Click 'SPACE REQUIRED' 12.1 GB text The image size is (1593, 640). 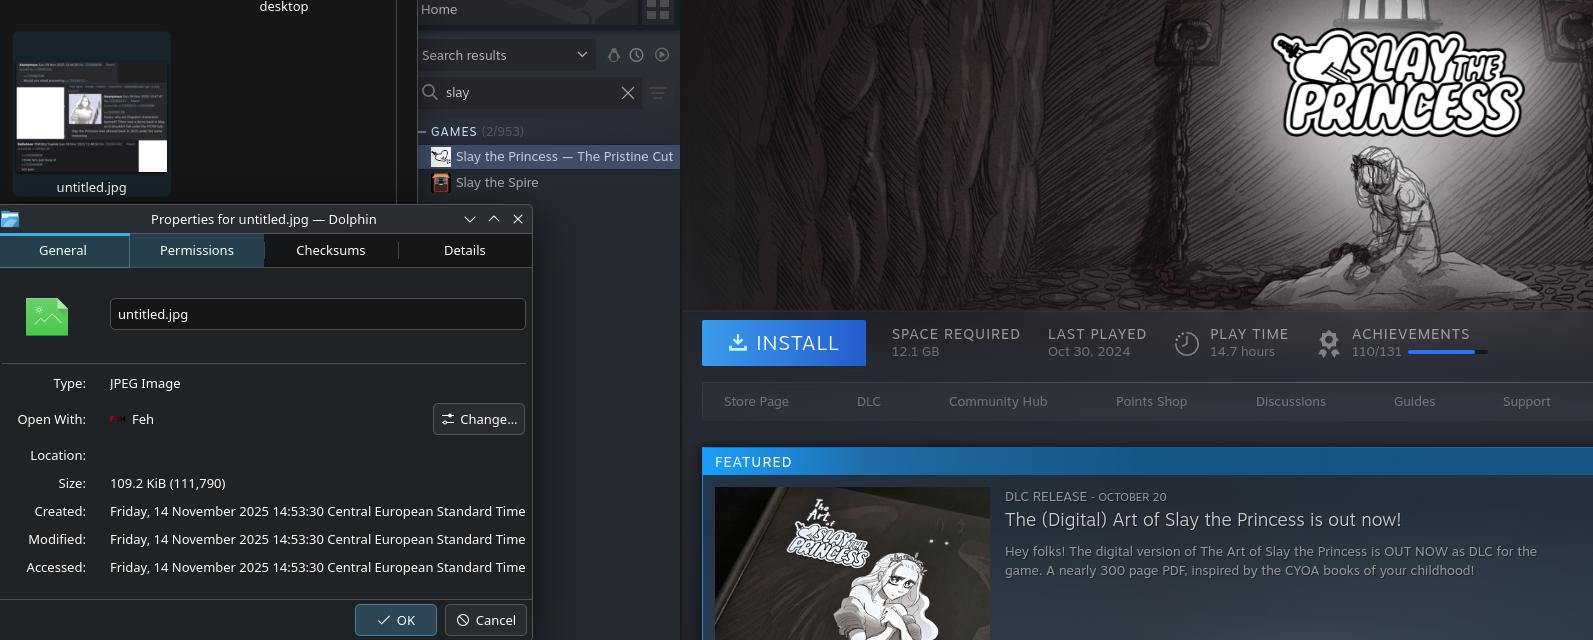pyautogui.click(x=956, y=343)
